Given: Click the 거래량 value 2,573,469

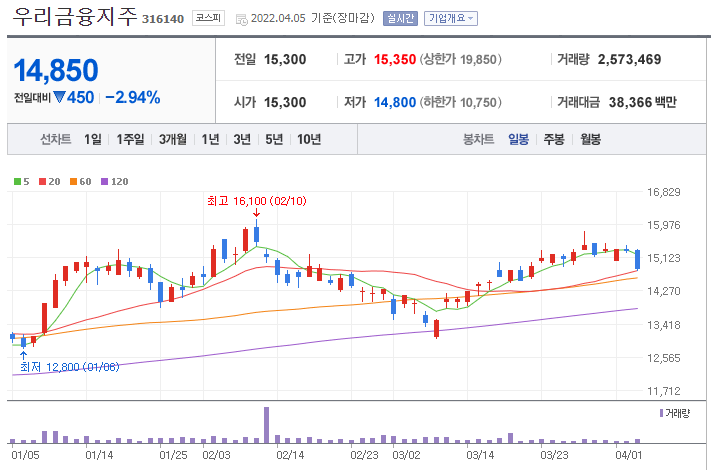Looking at the screenshot, I should (629, 59).
